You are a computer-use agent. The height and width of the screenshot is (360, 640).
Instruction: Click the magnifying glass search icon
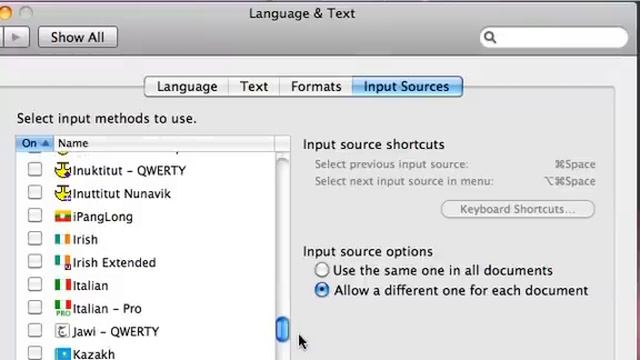click(490, 37)
